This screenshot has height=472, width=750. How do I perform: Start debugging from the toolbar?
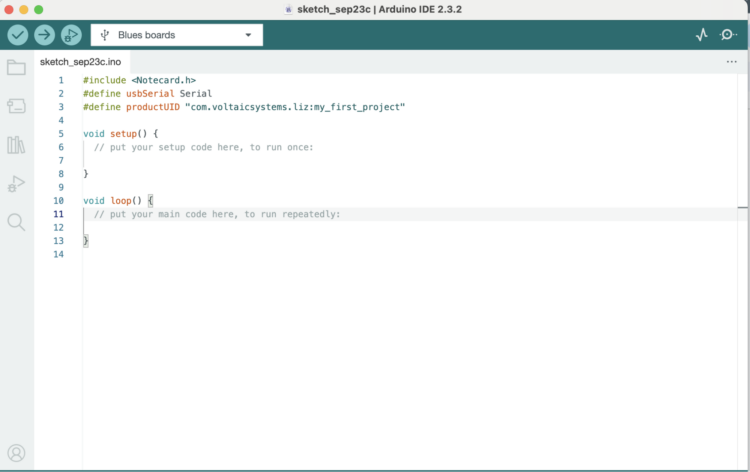71,35
